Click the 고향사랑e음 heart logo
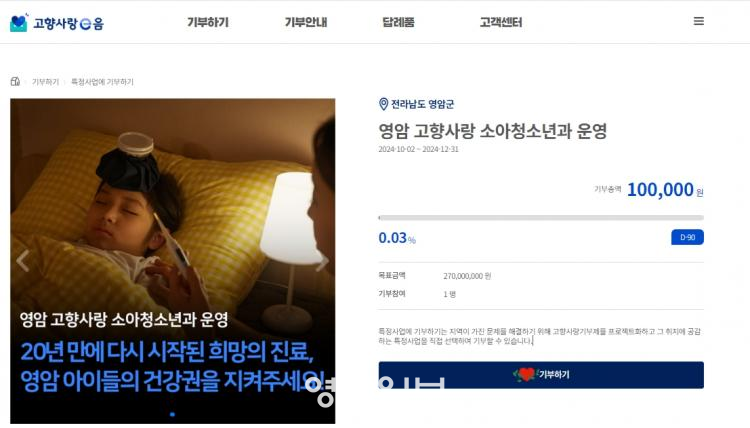 [x=19, y=22]
